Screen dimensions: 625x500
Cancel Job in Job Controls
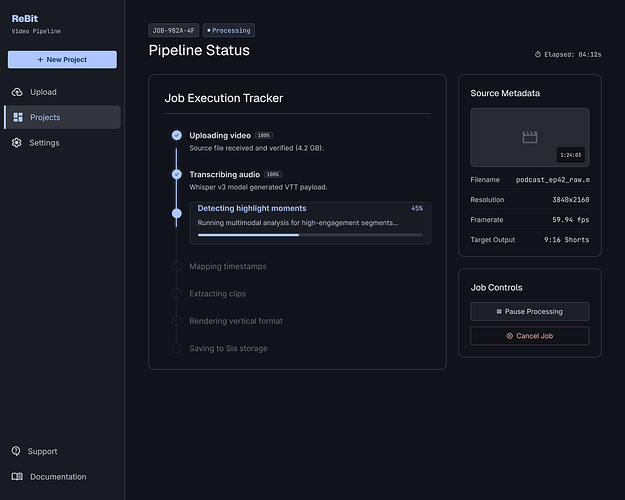pyautogui.click(x=530, y=336)
